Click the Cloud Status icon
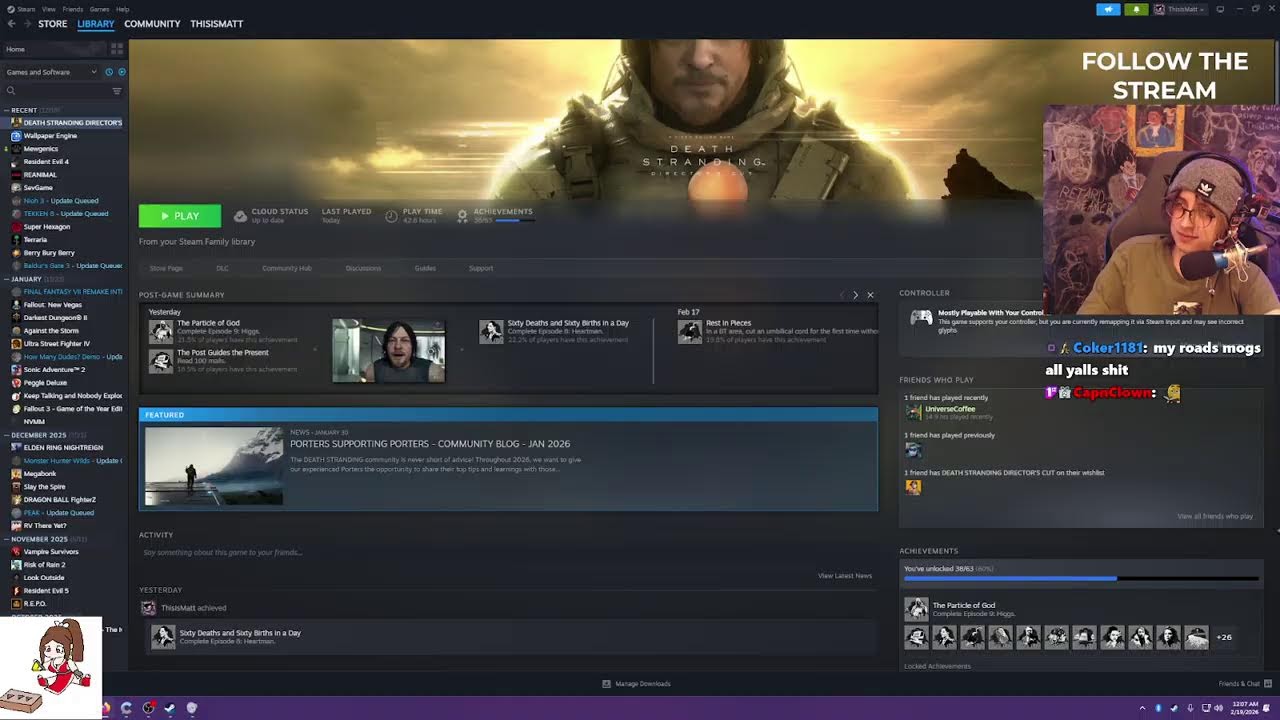The width and height of the screenshot is (1280, 720). click(240, 216)
